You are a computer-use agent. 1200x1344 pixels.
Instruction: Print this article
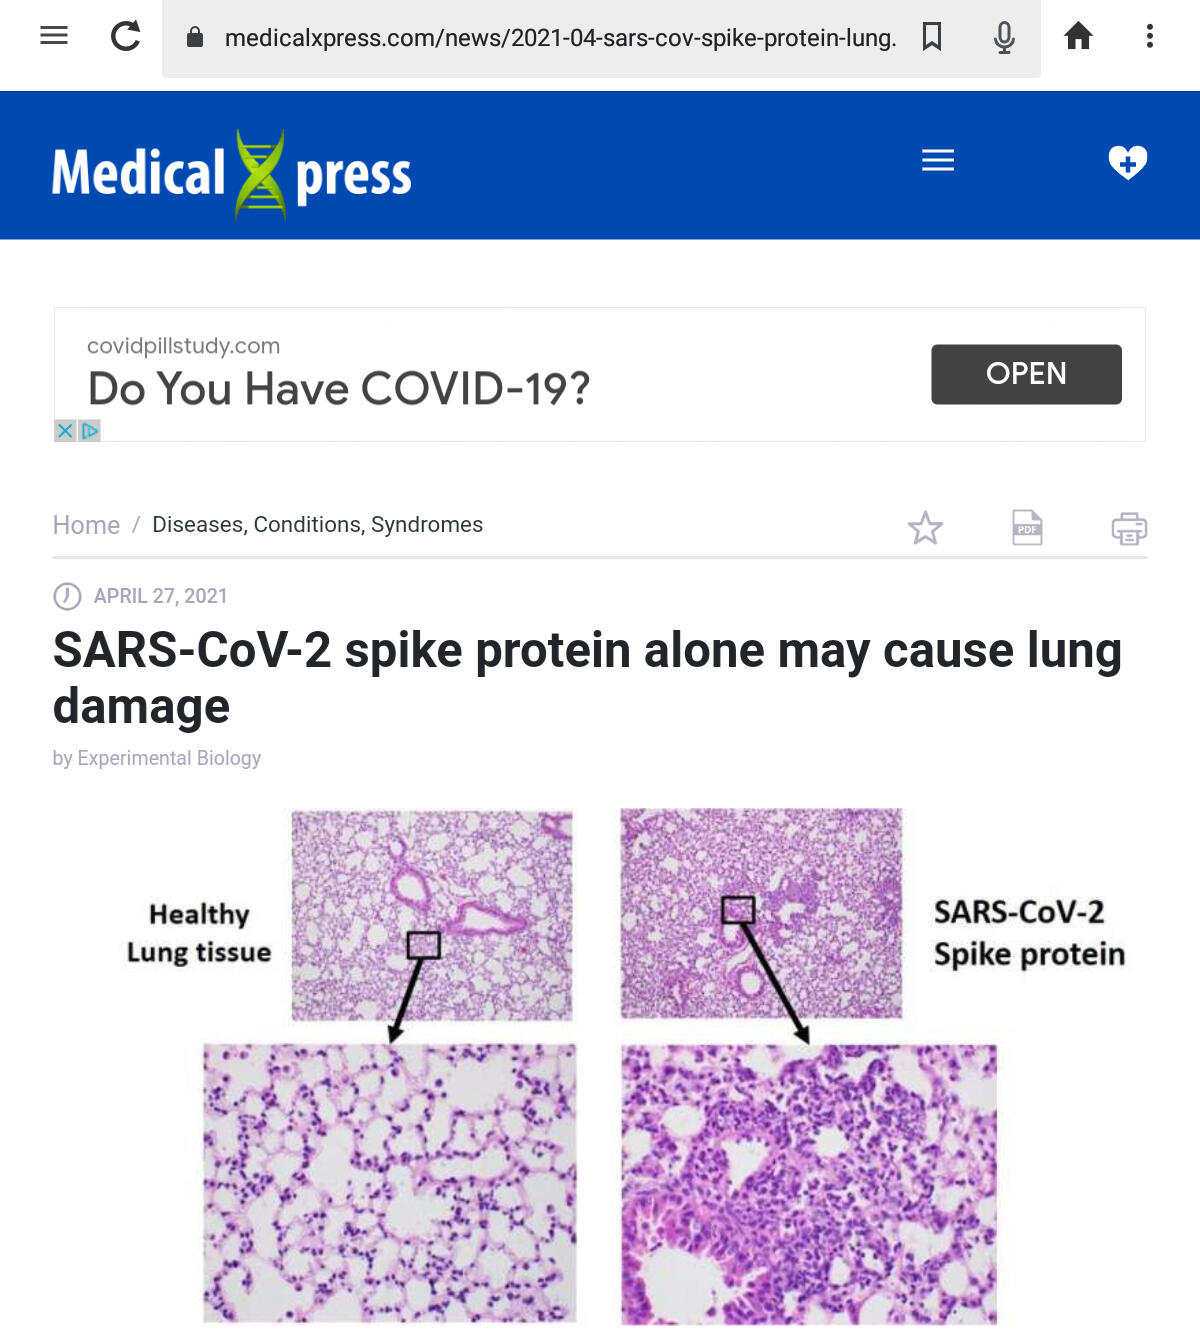tap(1129, 528)
